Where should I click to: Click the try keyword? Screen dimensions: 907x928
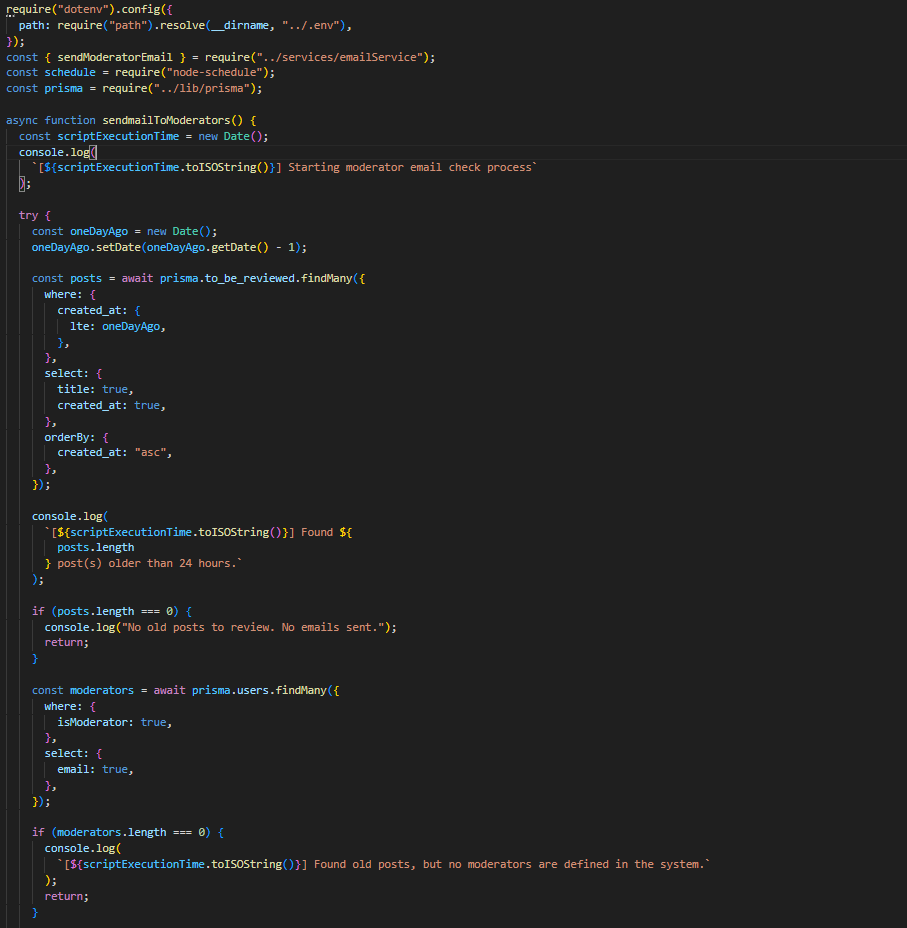coord(28,215)
